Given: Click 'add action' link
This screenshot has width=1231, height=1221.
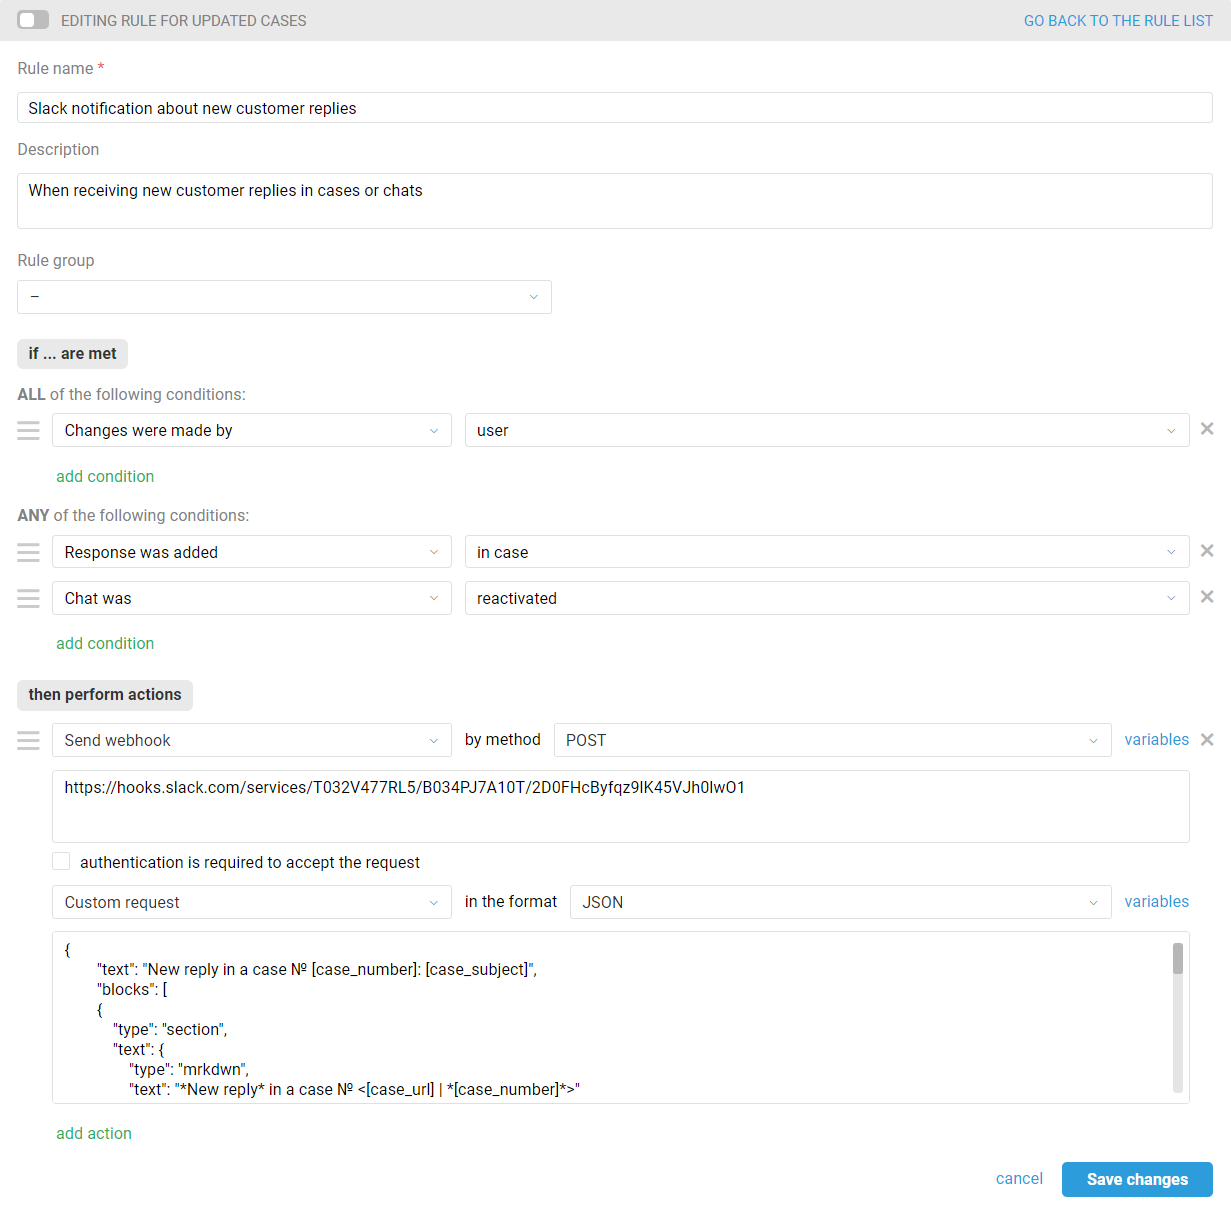Looking at the screenshot, I should pos(94,1133).
